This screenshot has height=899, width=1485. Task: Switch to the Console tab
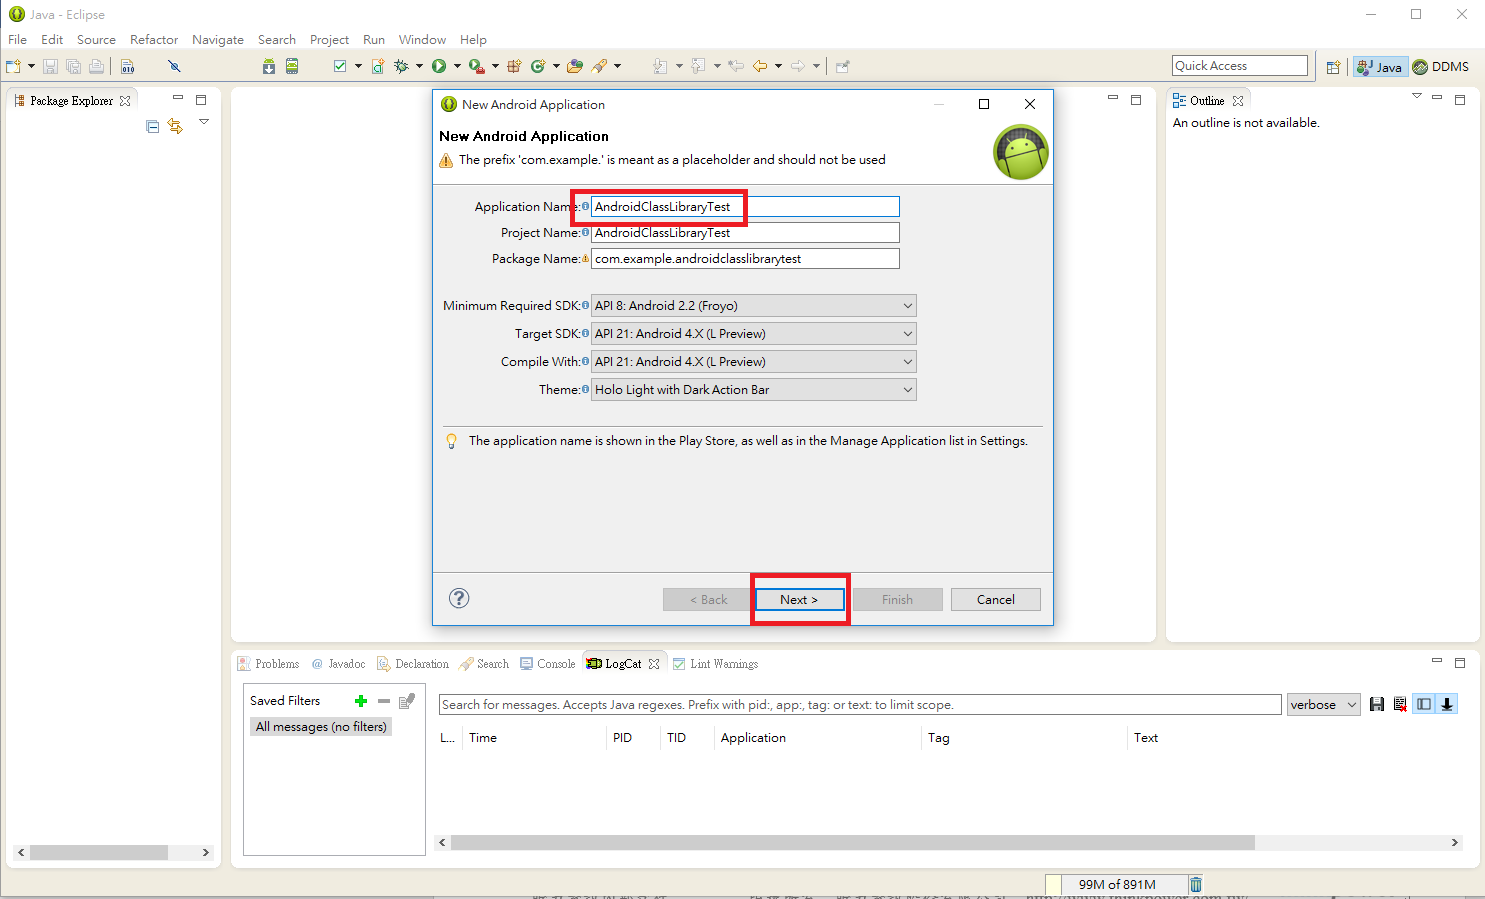tap(547, 664)
